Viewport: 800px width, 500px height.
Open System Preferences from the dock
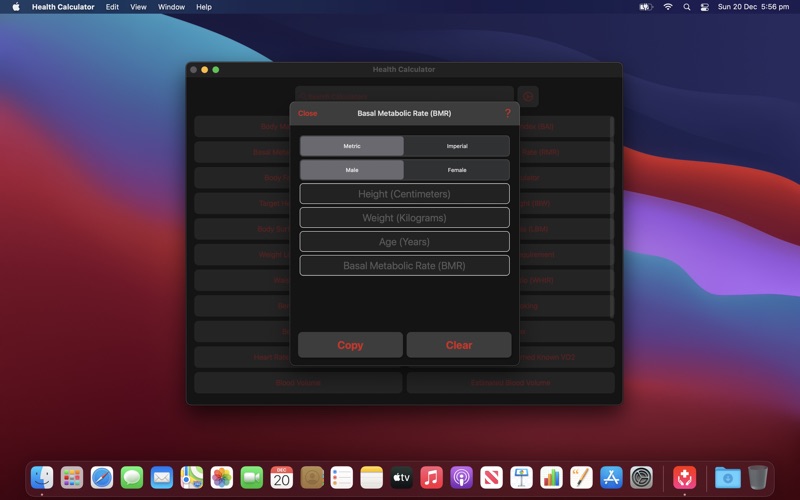tap(641, 478)
